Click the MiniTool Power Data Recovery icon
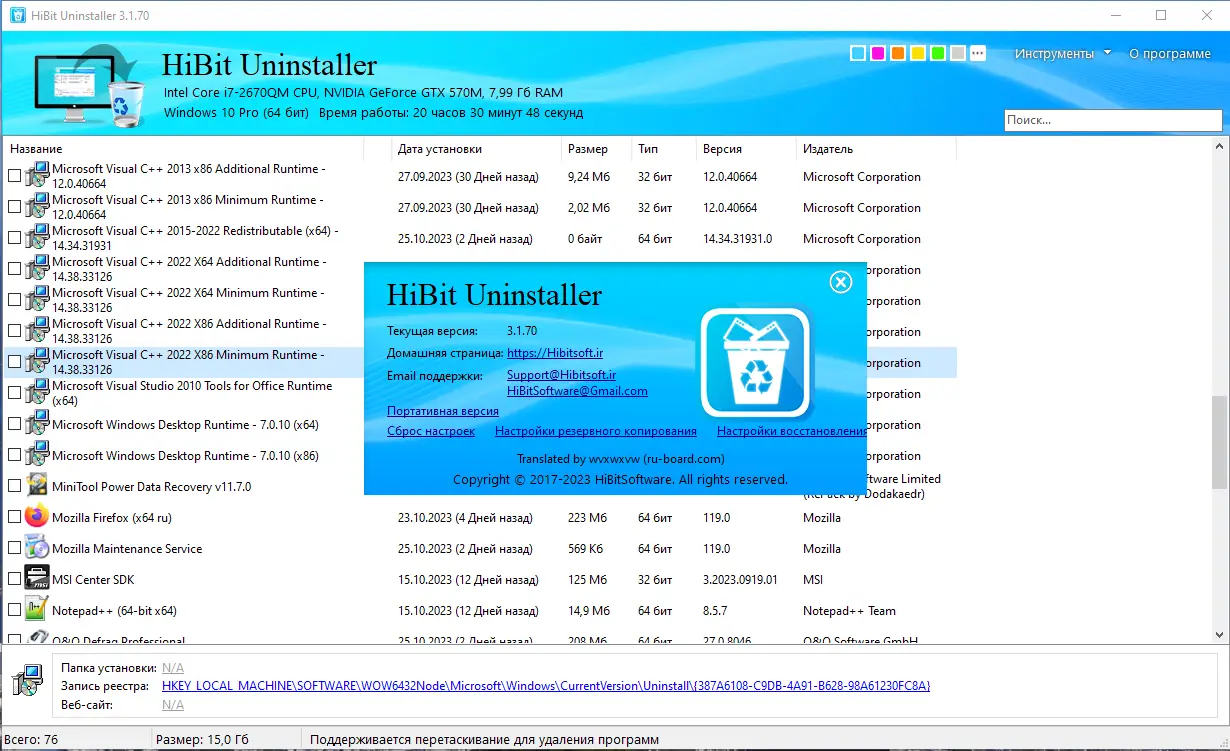 (x=37, y=486)
